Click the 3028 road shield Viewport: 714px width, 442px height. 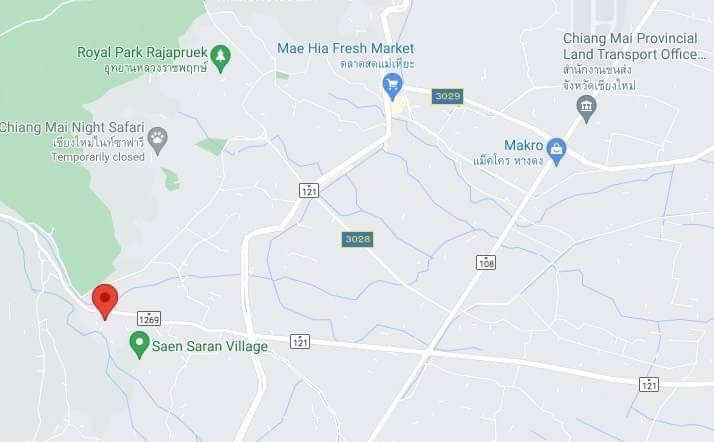point(357,239)
